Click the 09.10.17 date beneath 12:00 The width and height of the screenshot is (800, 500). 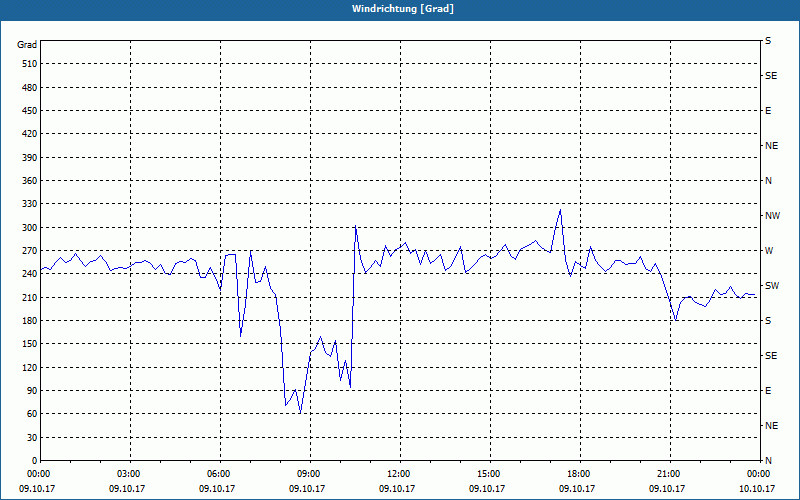click(x=397, y=488)
